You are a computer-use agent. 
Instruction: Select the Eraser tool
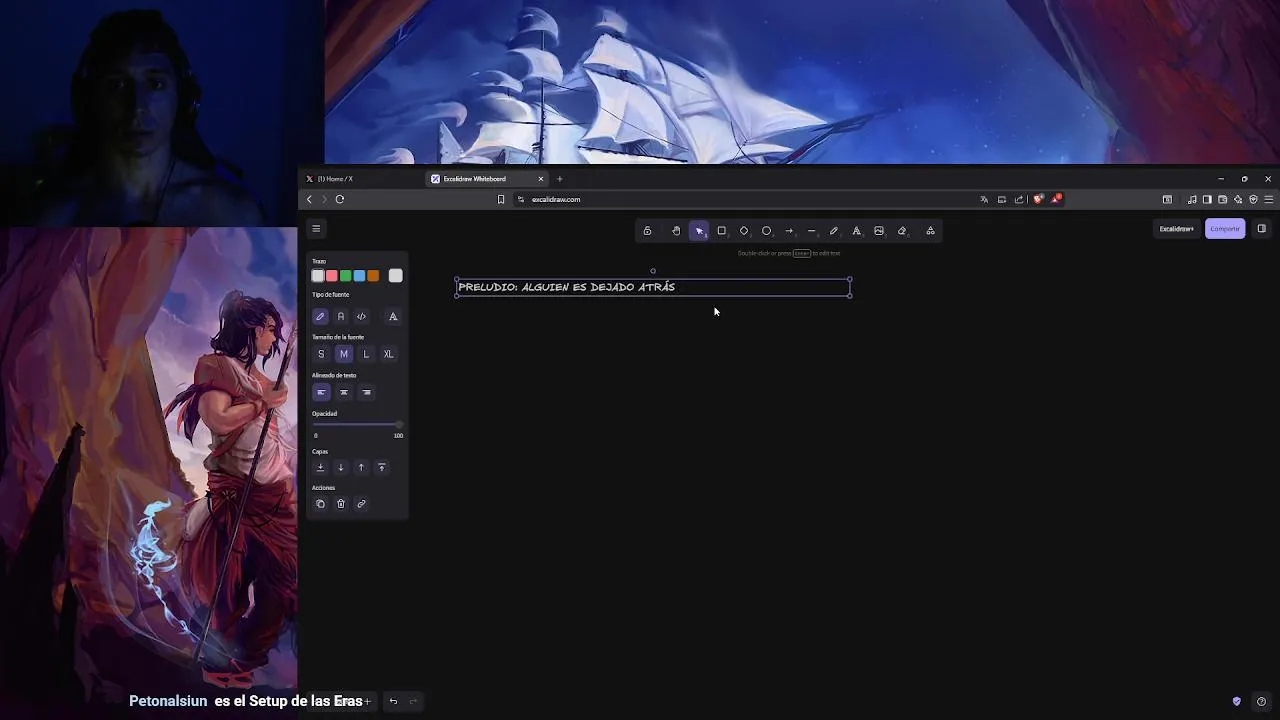point(902,231)
